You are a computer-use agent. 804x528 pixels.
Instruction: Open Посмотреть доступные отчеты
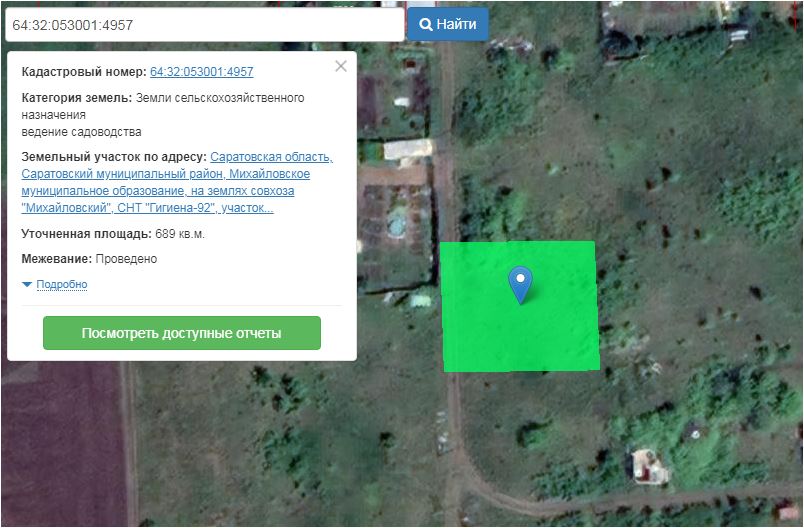point(181,333)
